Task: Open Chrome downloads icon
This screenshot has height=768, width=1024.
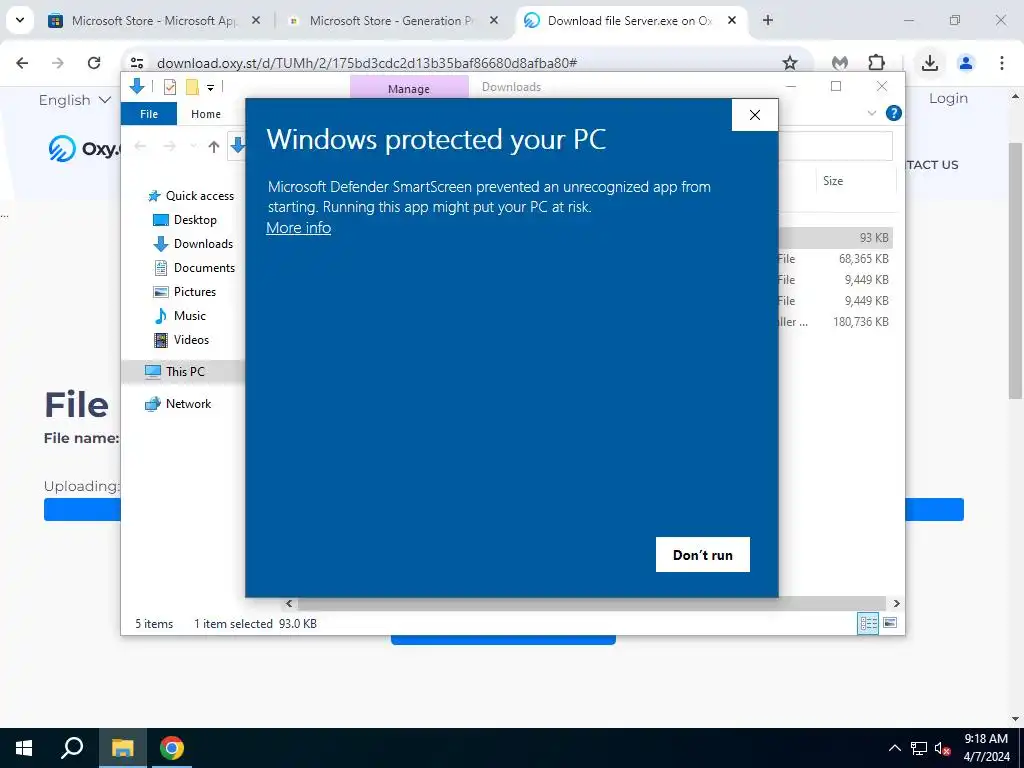Action: click(930, 63)
